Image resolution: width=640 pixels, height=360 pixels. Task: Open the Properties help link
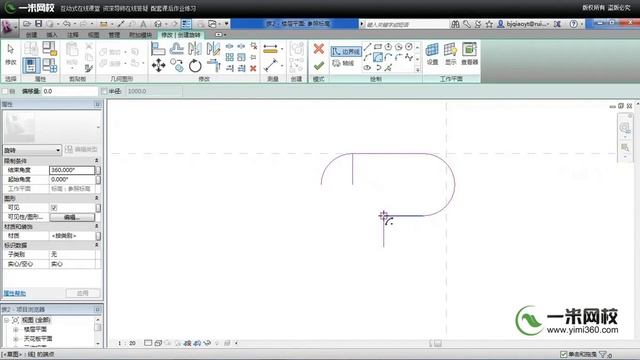(15, 293)
